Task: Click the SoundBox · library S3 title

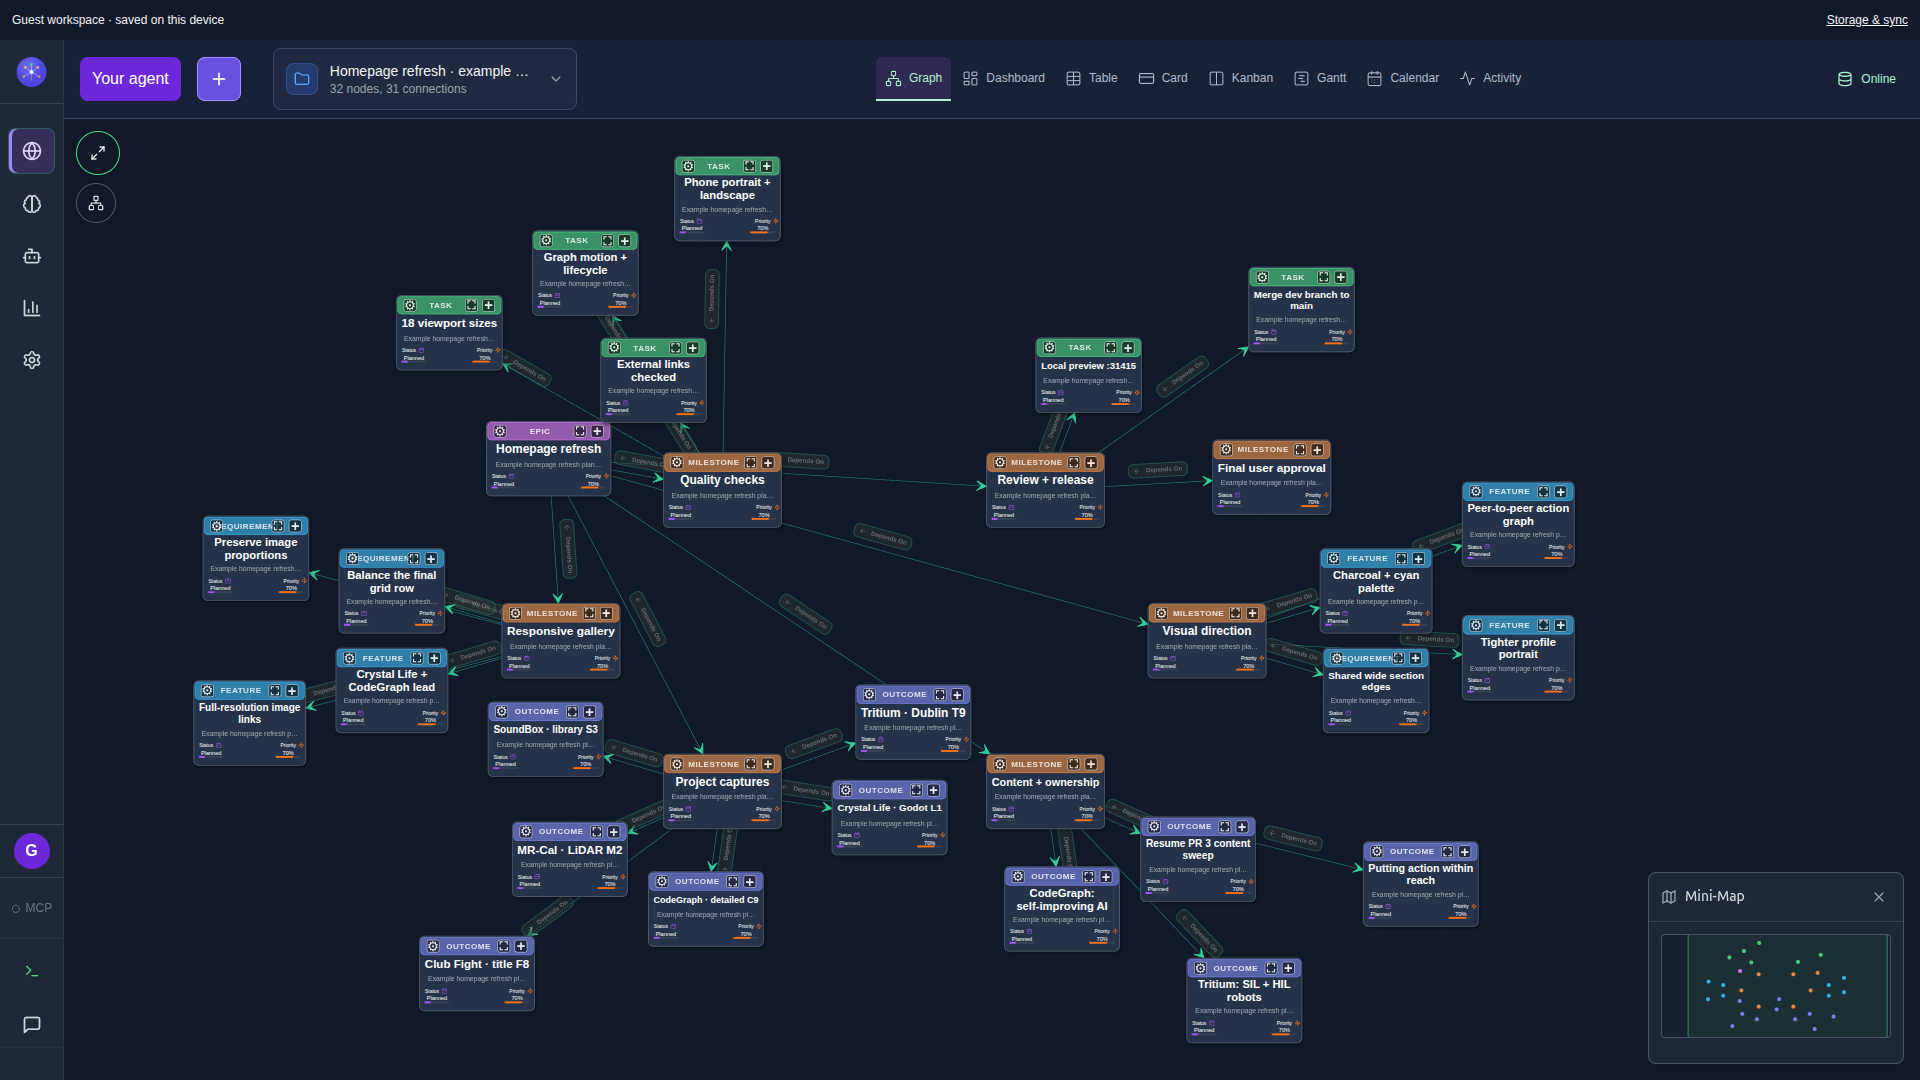Action: [x=545, y=730]
